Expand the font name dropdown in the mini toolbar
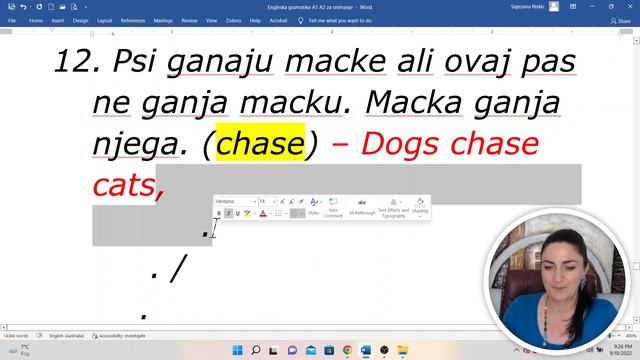Screen dimensions: 640x360 [255, 202]
